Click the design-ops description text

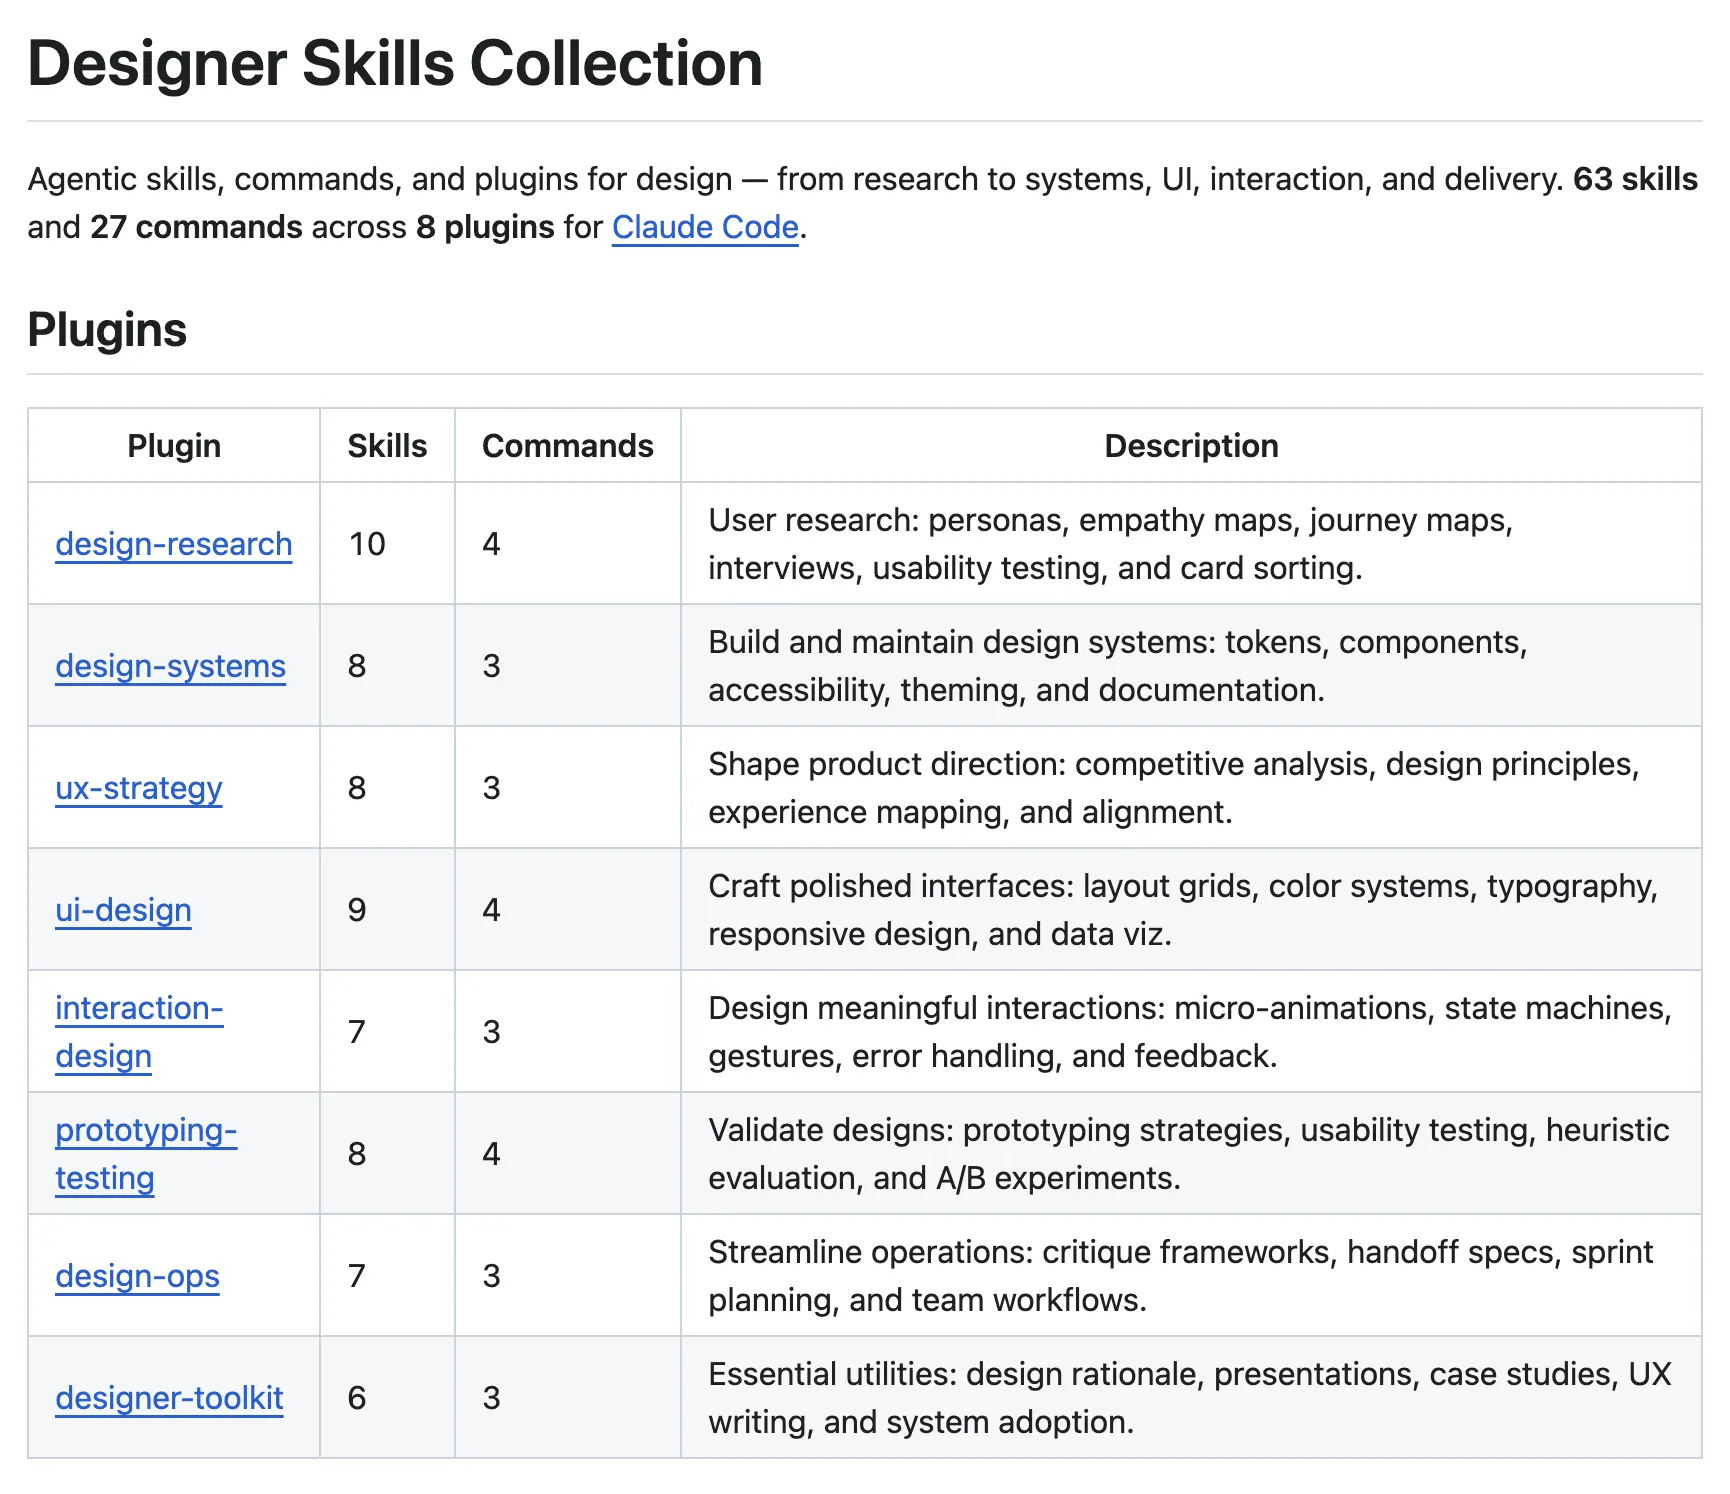pyautogui.click(x=1180, y=1276)
